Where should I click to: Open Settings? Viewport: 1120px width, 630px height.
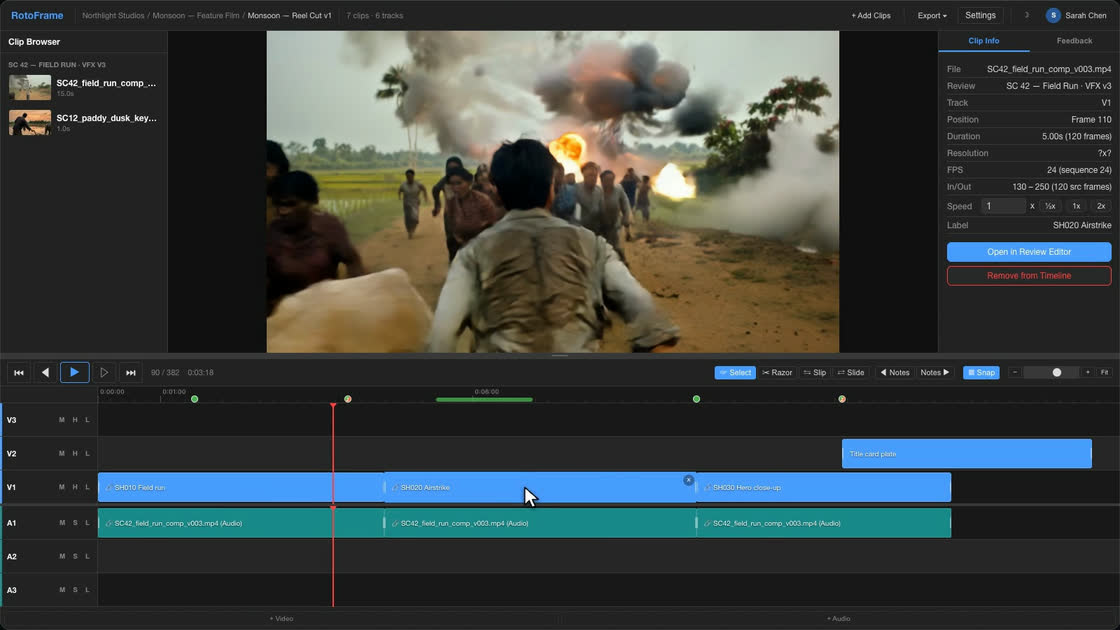coord(980,15)
